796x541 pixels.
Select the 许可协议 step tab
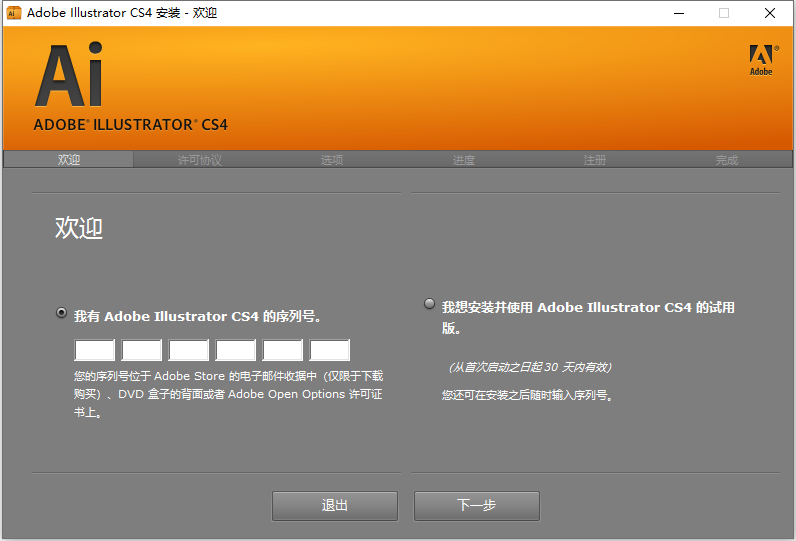pyautogui.click(x=200, y=160)
